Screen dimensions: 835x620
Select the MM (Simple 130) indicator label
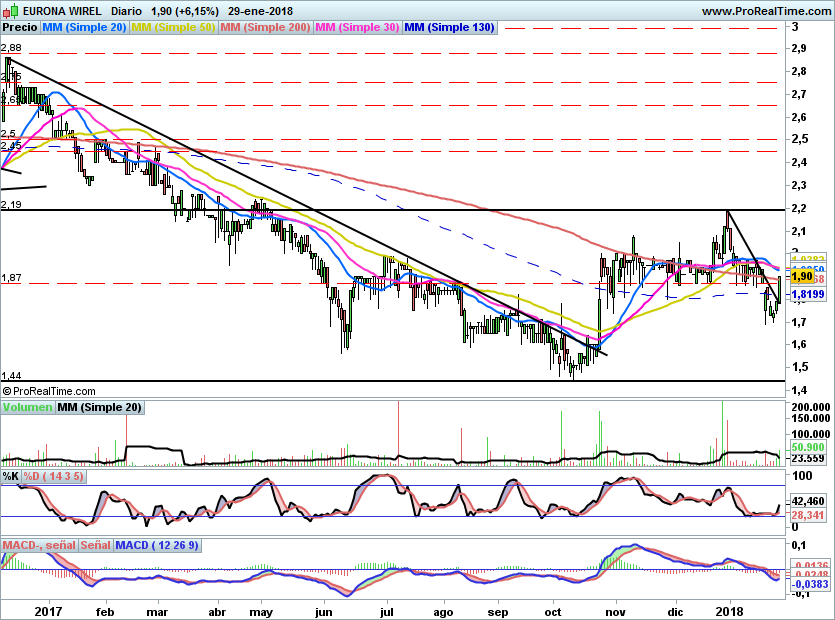pos(449,28)
